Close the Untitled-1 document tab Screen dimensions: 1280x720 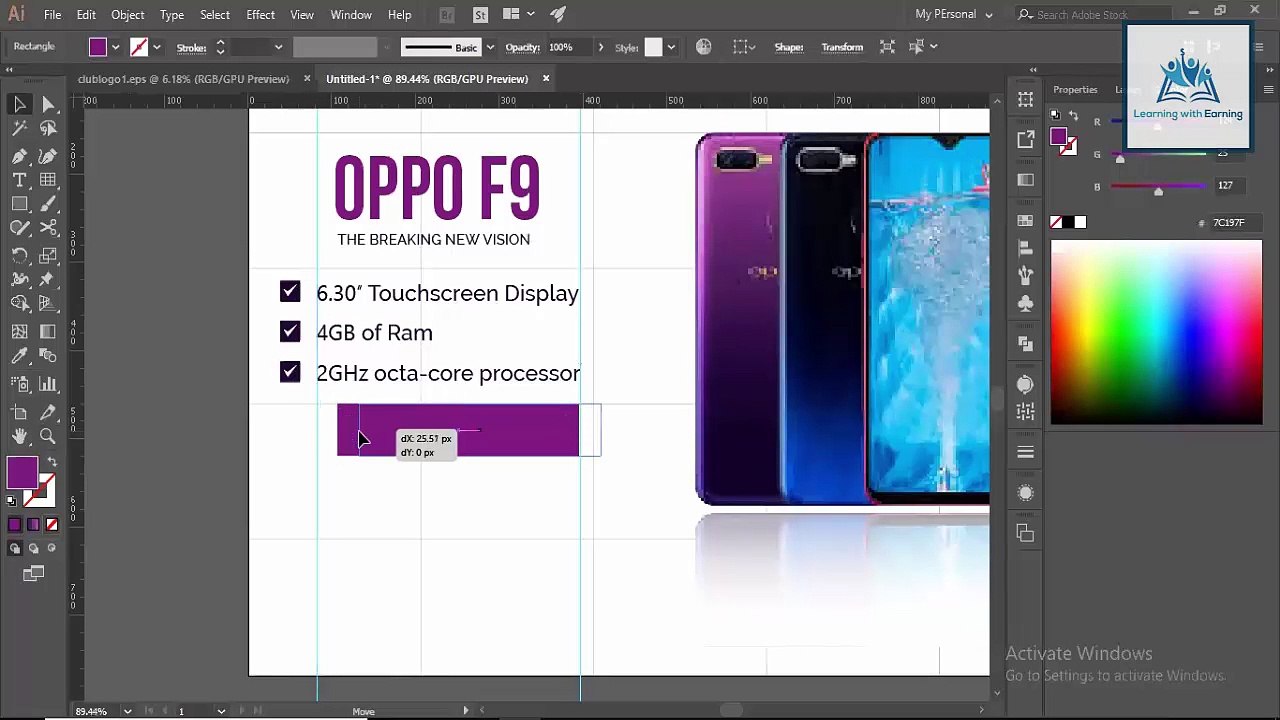click(546, 79)
